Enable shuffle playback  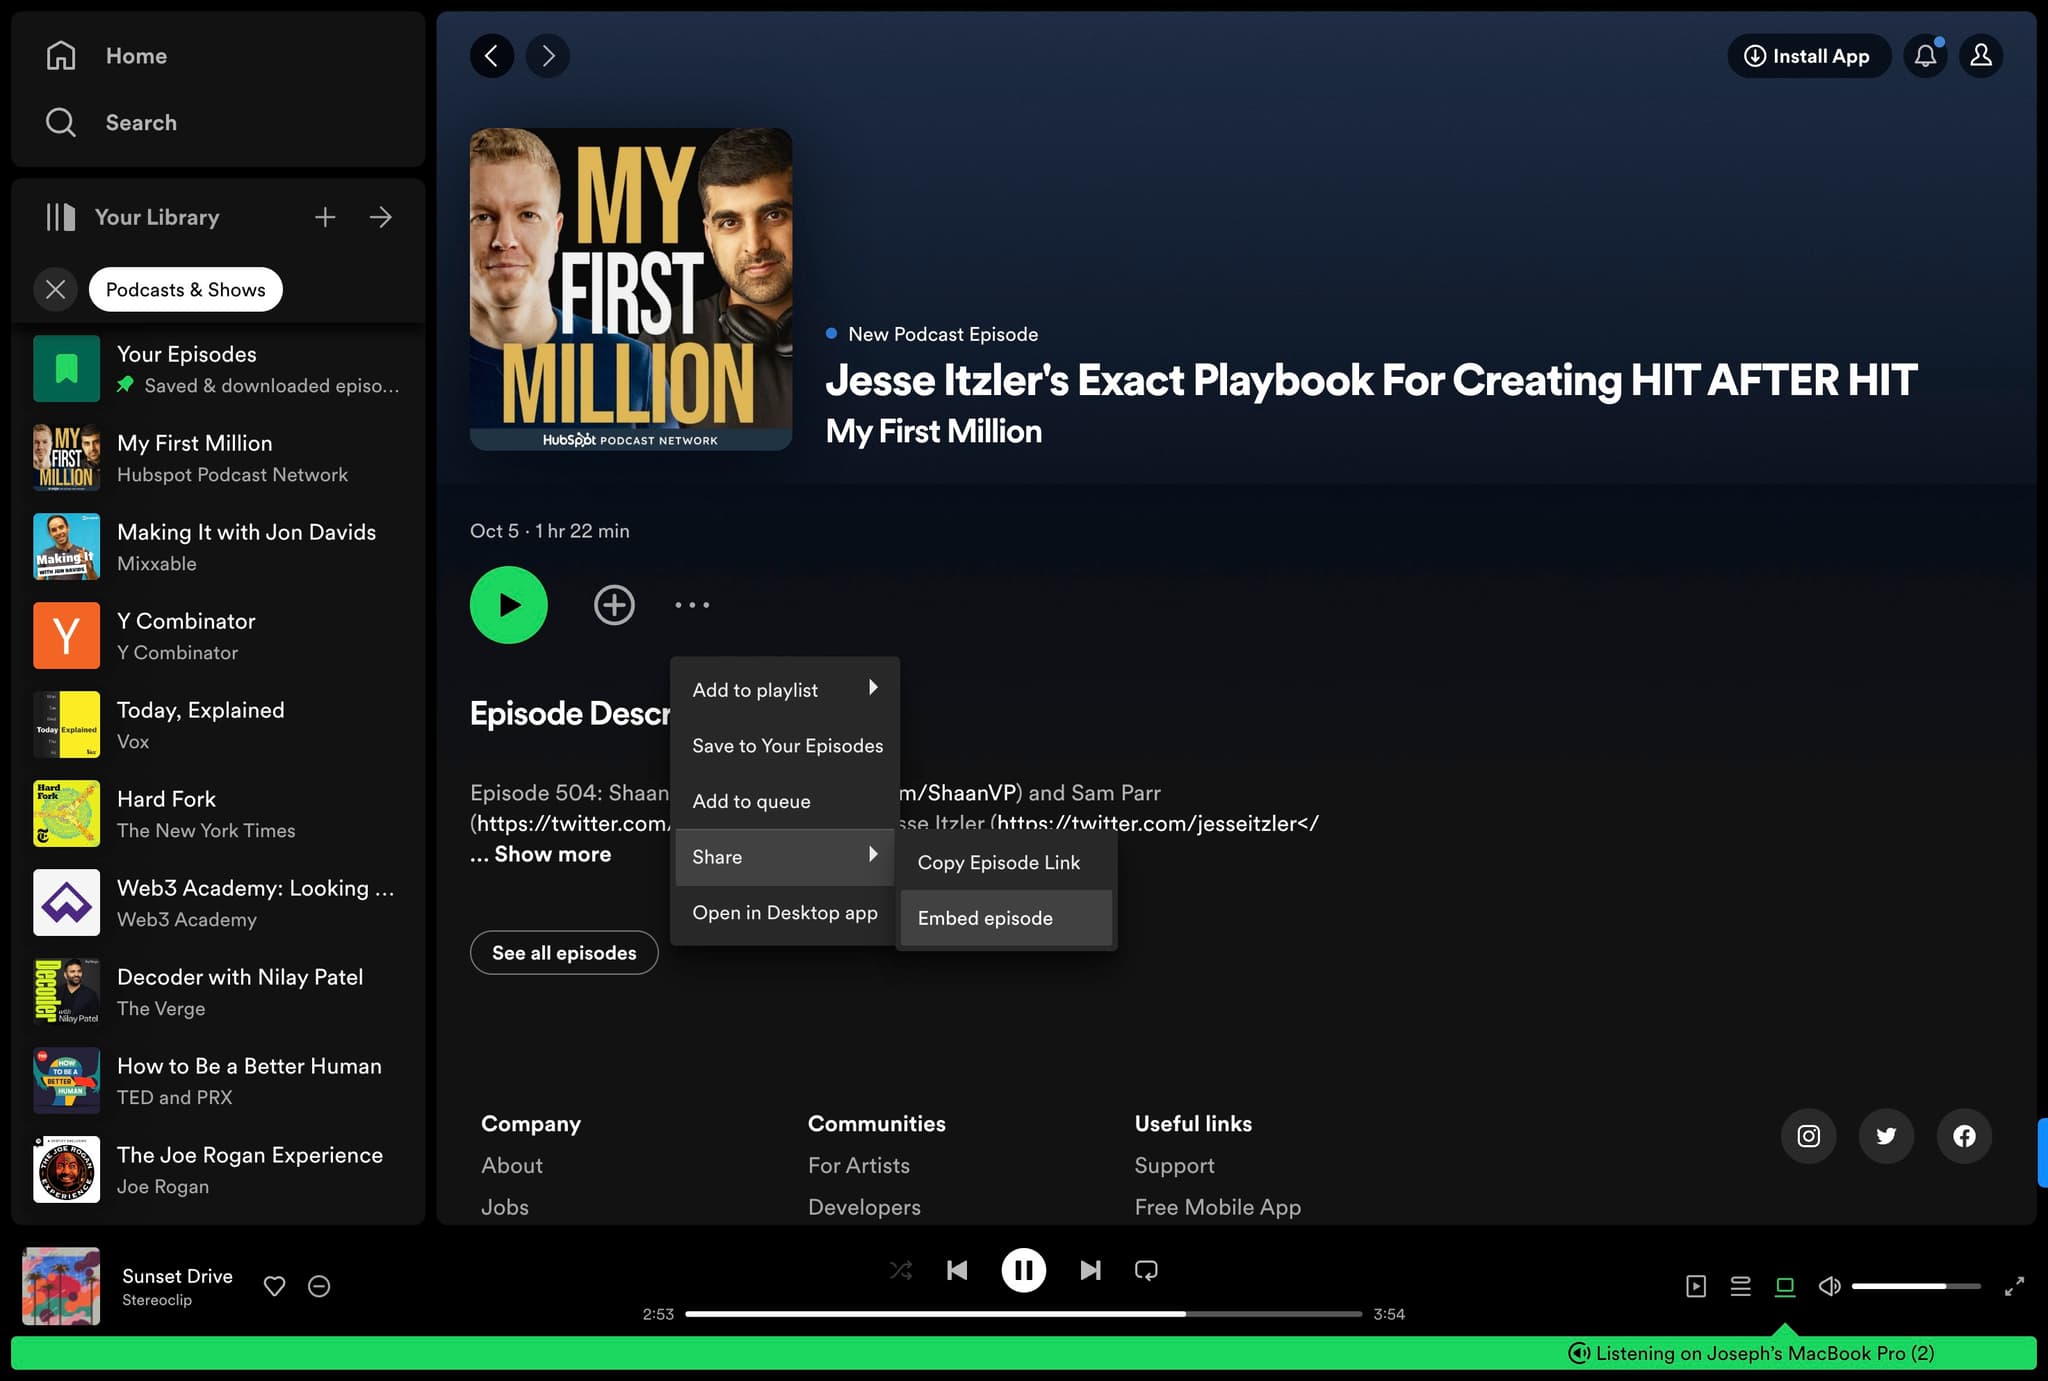(900, 1269)
